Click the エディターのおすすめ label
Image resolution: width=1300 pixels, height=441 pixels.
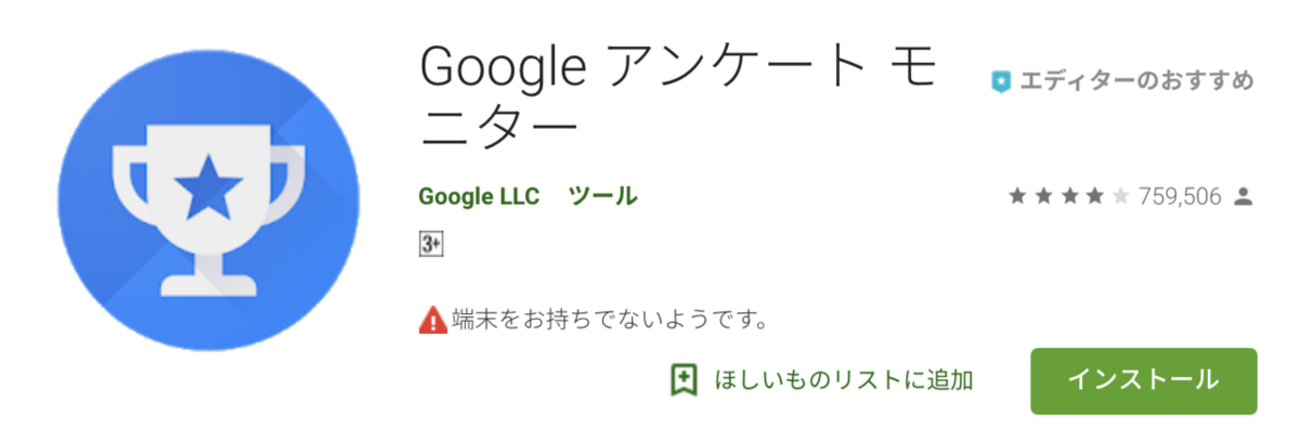coord(1136,81)
